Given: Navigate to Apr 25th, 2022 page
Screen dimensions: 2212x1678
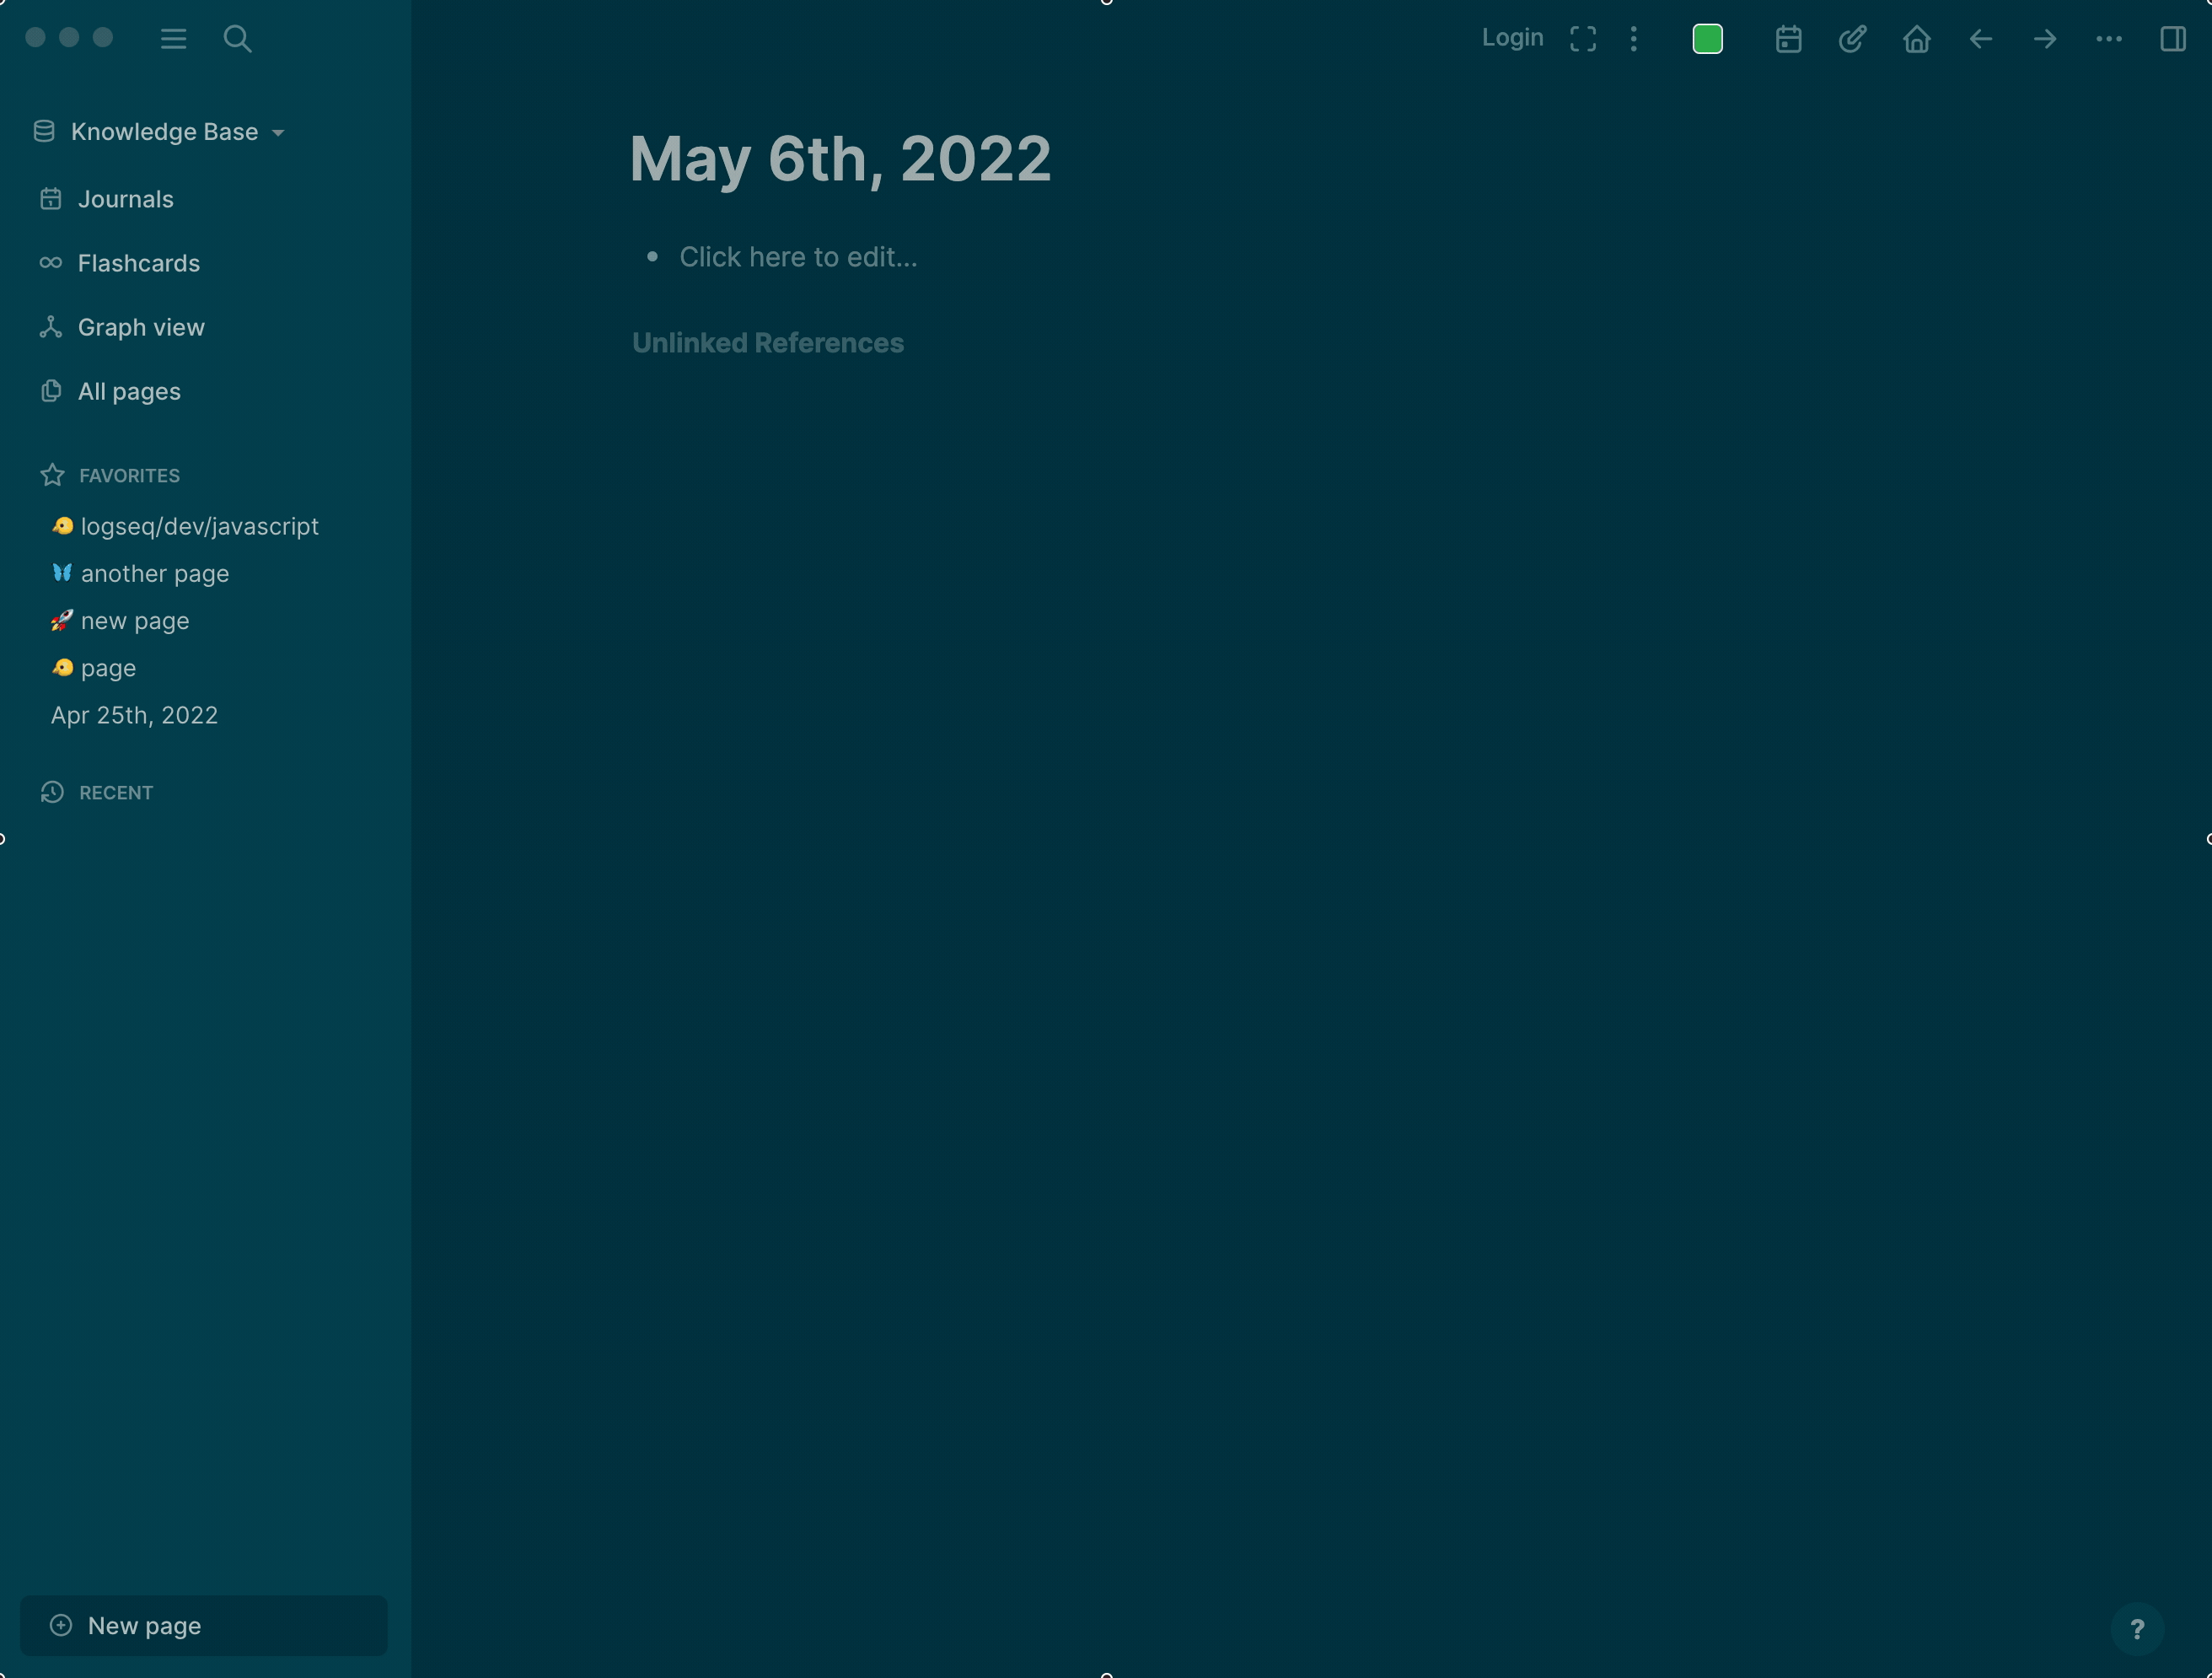Looking at the screenshot, I should tap(134, 714).
